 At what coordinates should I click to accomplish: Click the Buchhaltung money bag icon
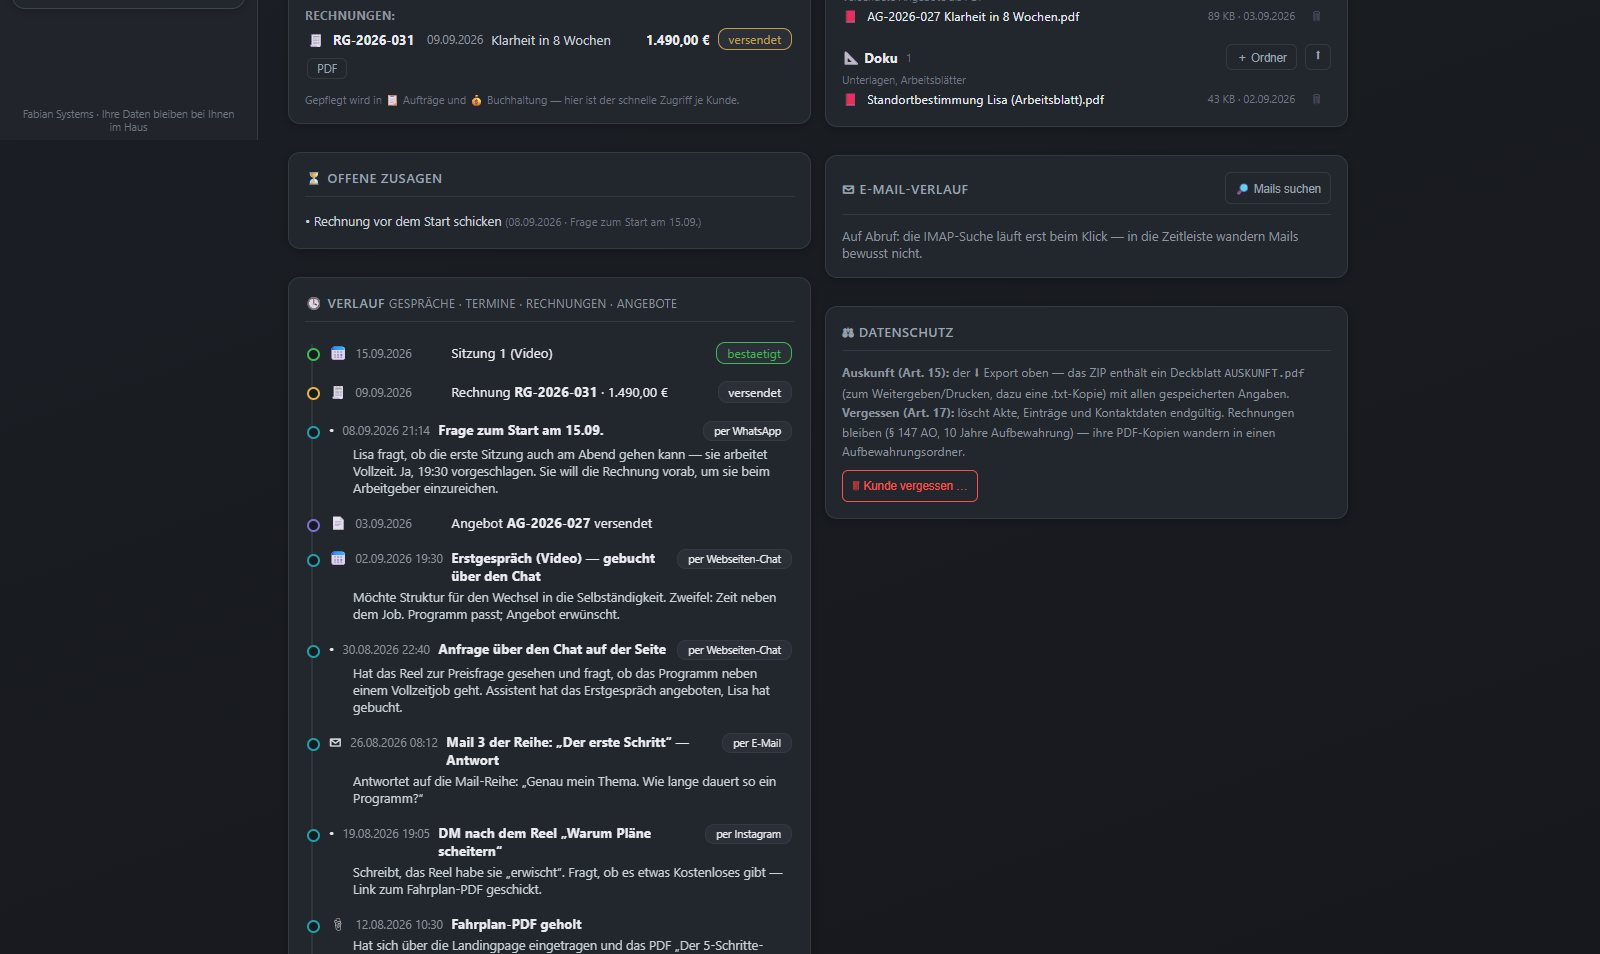tap(476, 100)
